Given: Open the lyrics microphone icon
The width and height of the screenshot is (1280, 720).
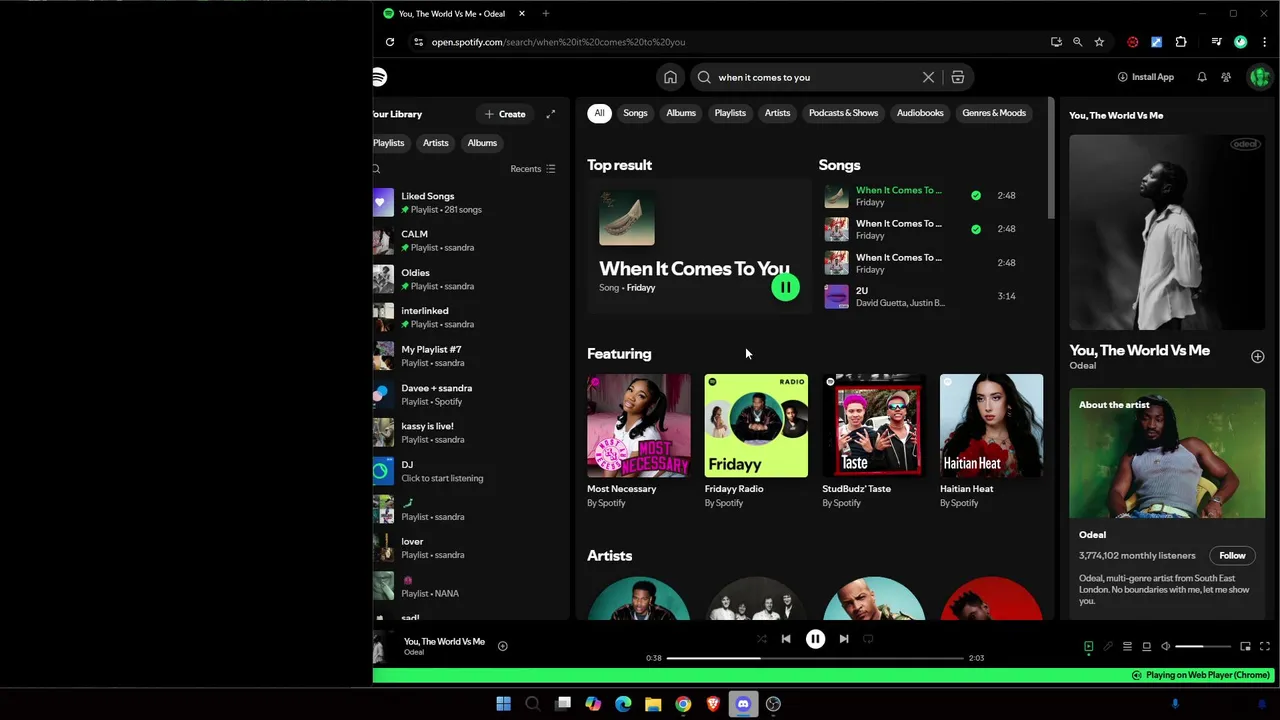Looking at the screenshot, I should [1108, 647].
